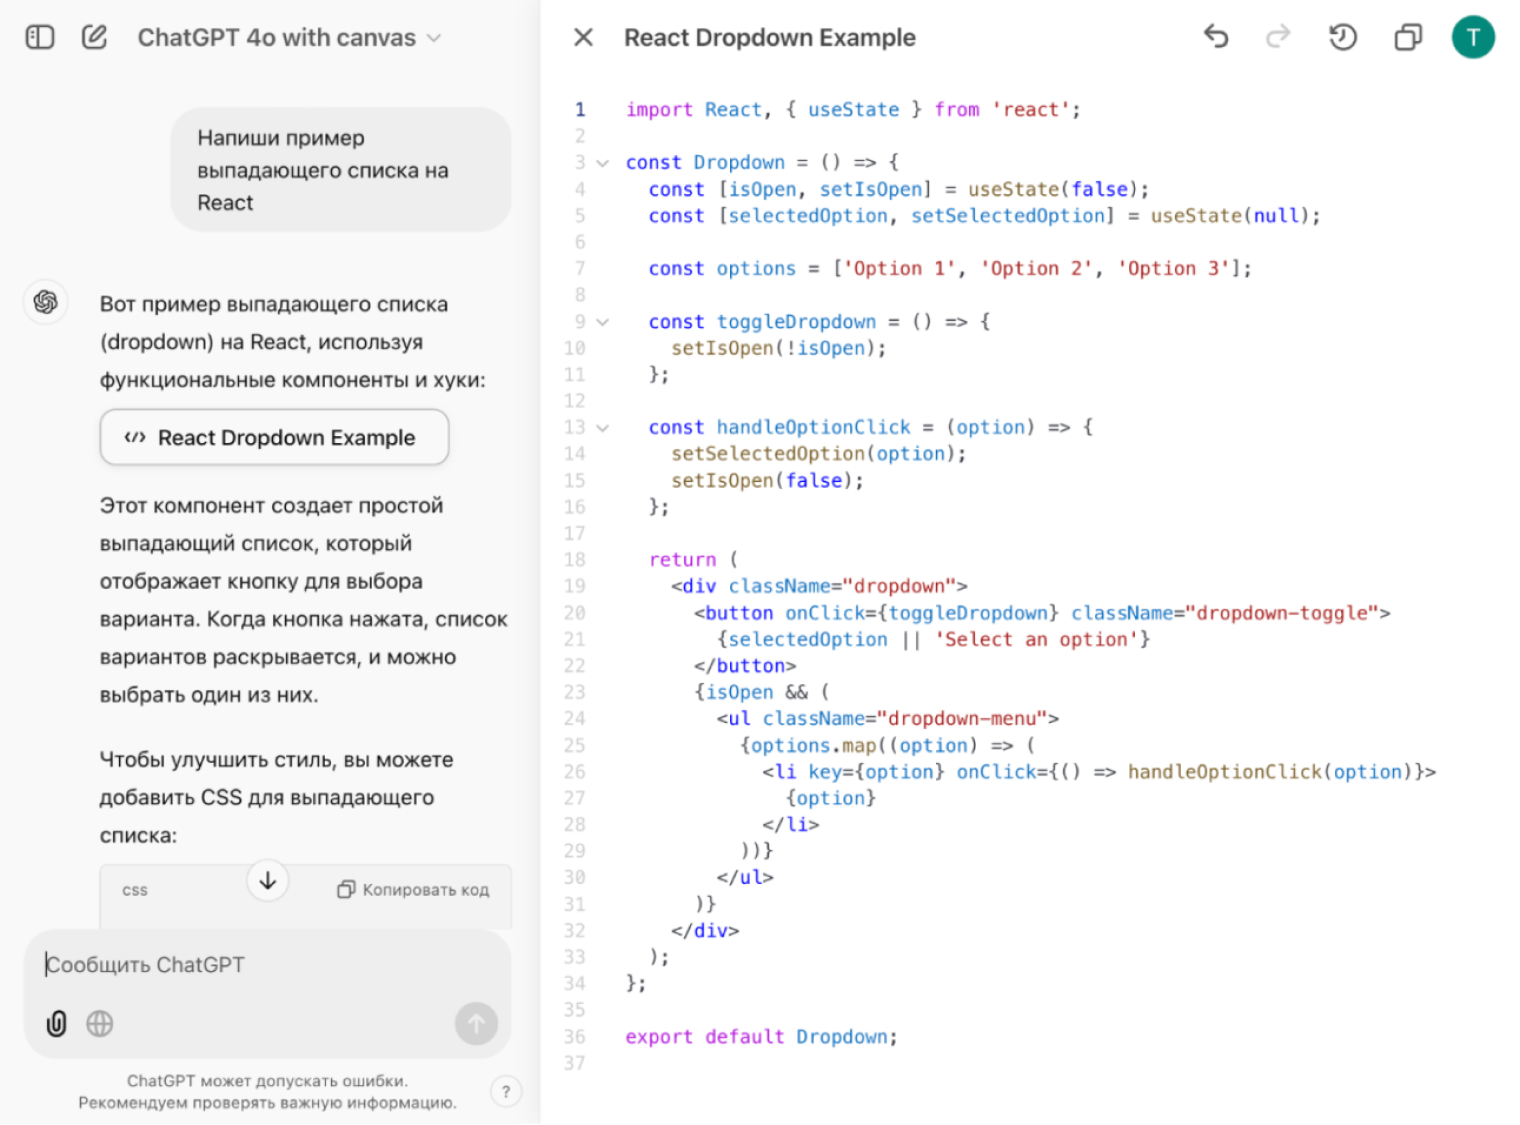Click setSelectedOption(option) on line 14
Screen dimensions: 1520x1125
tap(813, 454)
